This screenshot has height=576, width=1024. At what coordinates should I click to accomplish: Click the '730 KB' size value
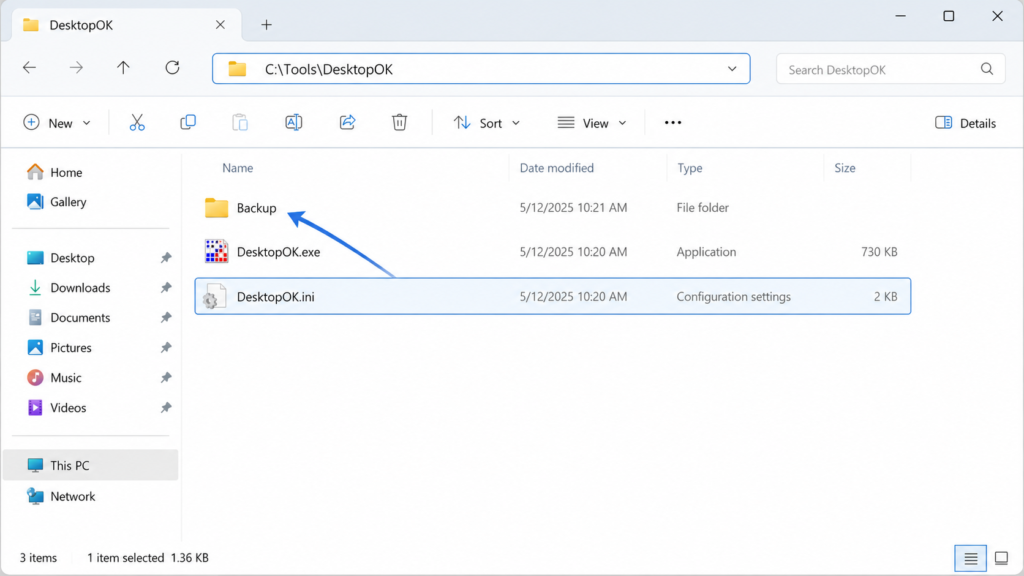(879, 252)
